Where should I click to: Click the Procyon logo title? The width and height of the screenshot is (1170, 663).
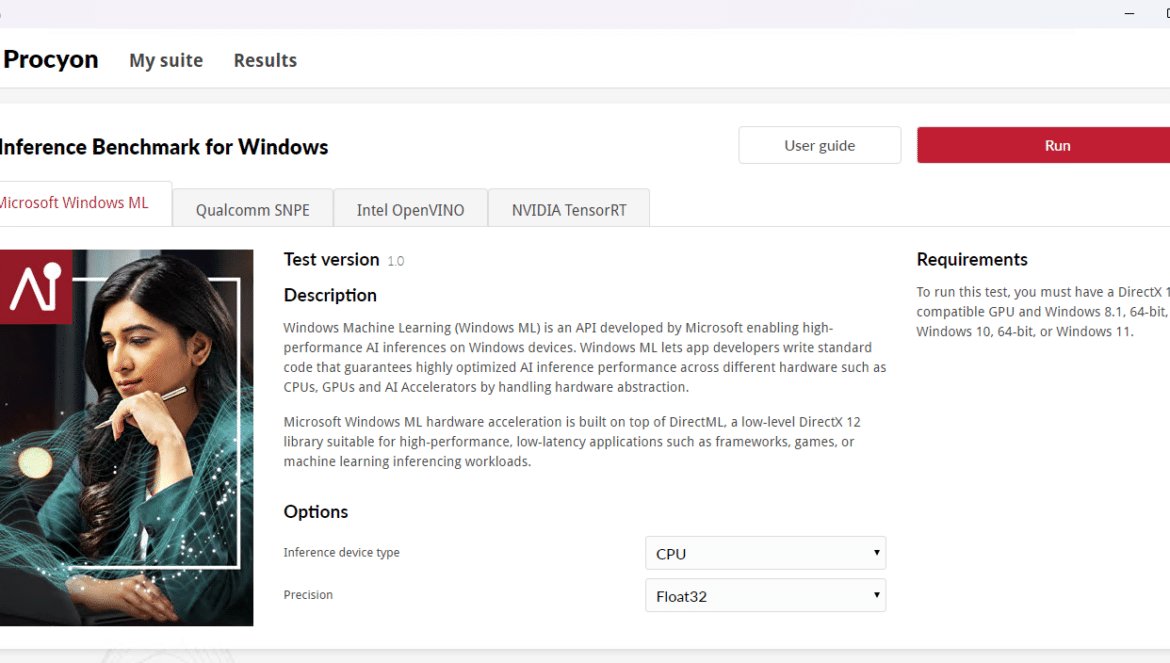(50, 59)
